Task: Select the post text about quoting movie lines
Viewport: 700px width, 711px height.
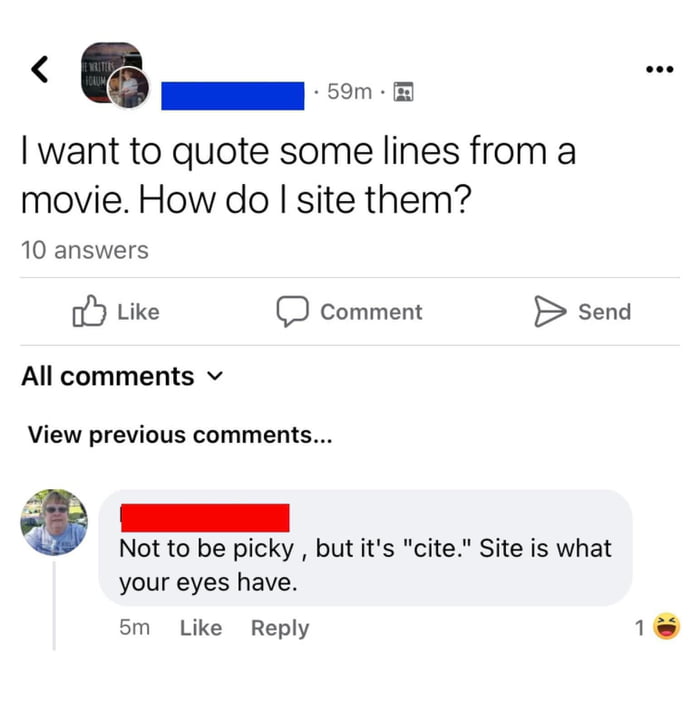Action: [298, 177]
